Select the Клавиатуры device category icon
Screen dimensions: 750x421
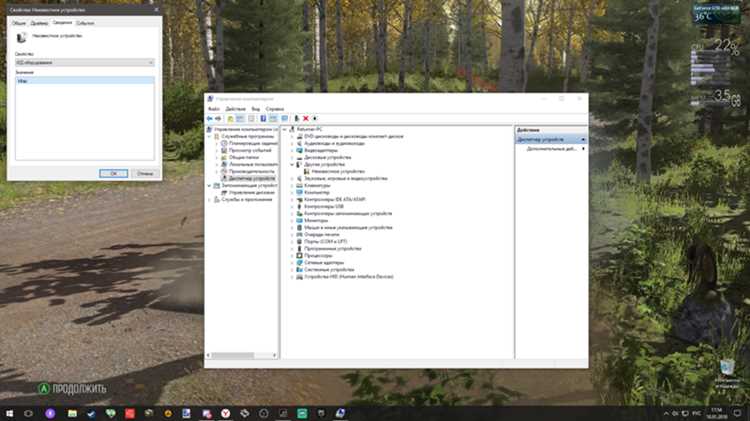(x=299, y=185)
